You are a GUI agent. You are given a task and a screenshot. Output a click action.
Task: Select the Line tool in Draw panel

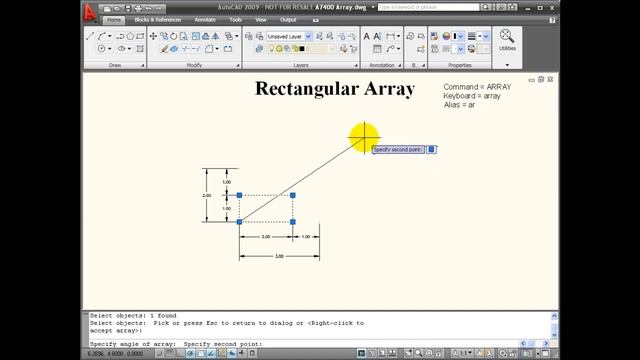click(90, 36)
